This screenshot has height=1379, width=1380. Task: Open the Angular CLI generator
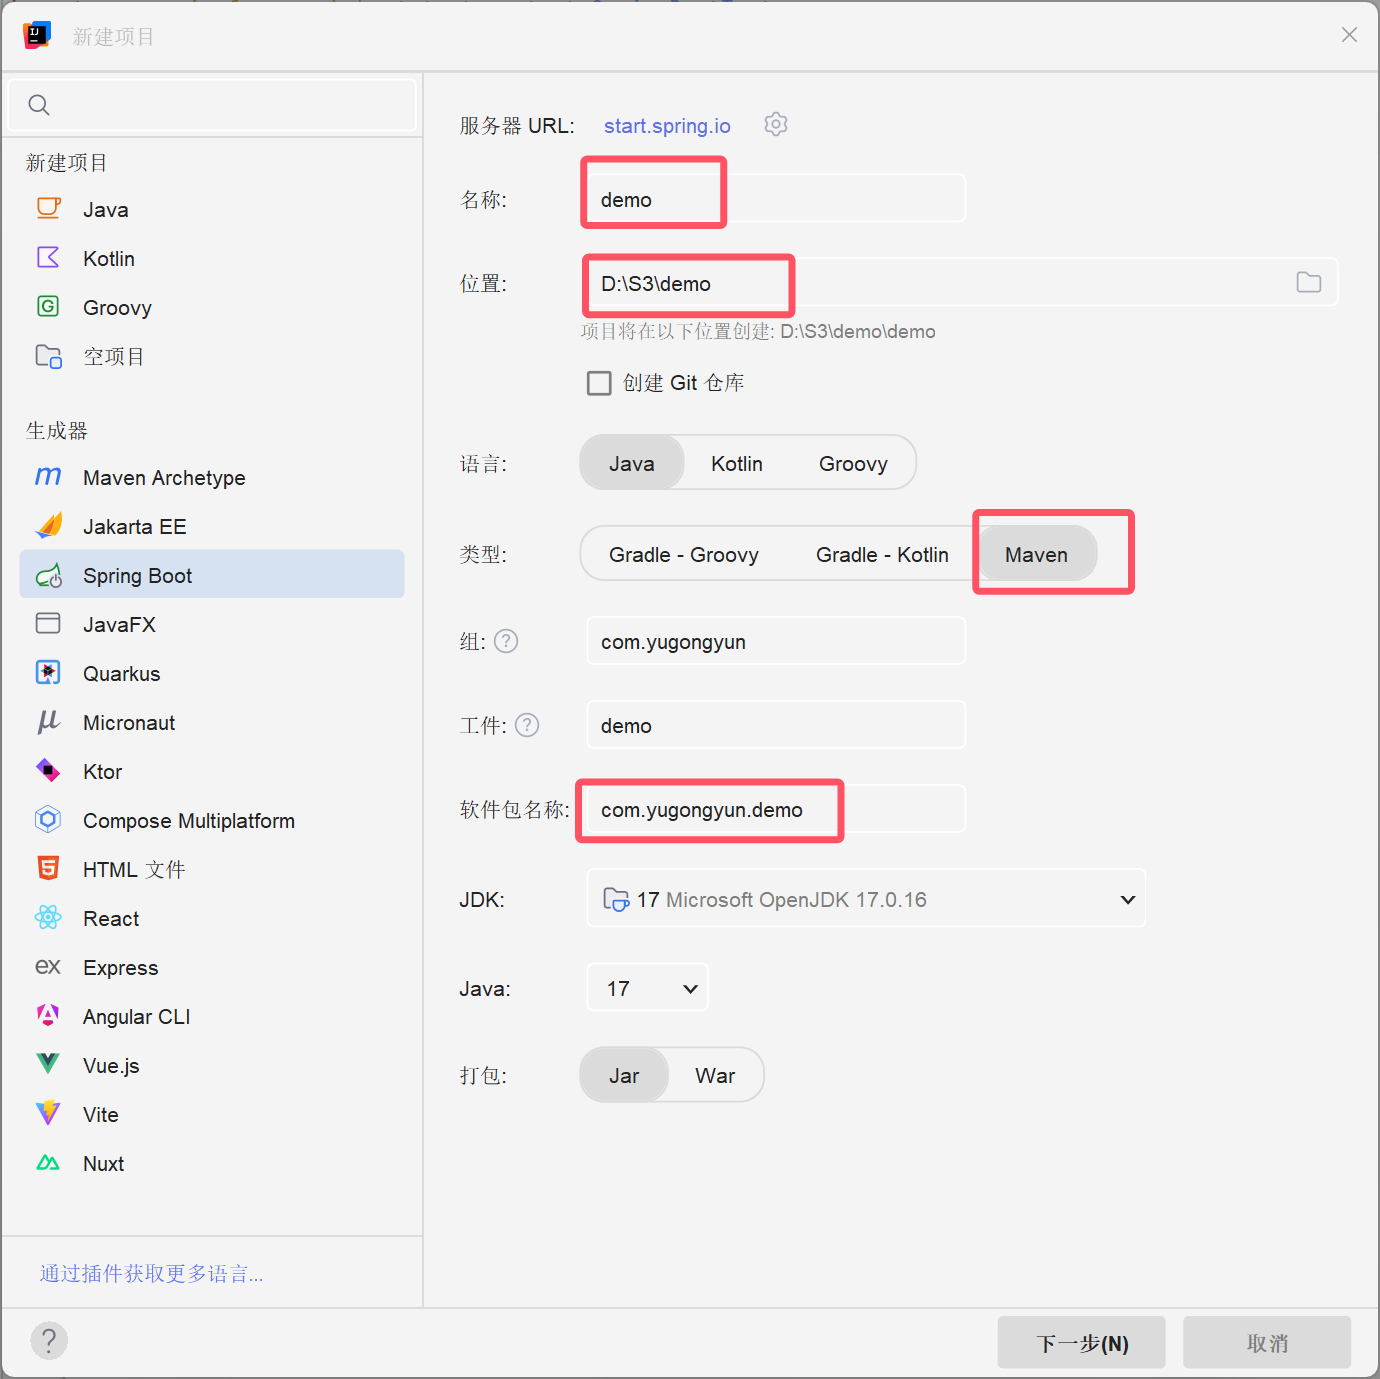(x=136, y=1015)
